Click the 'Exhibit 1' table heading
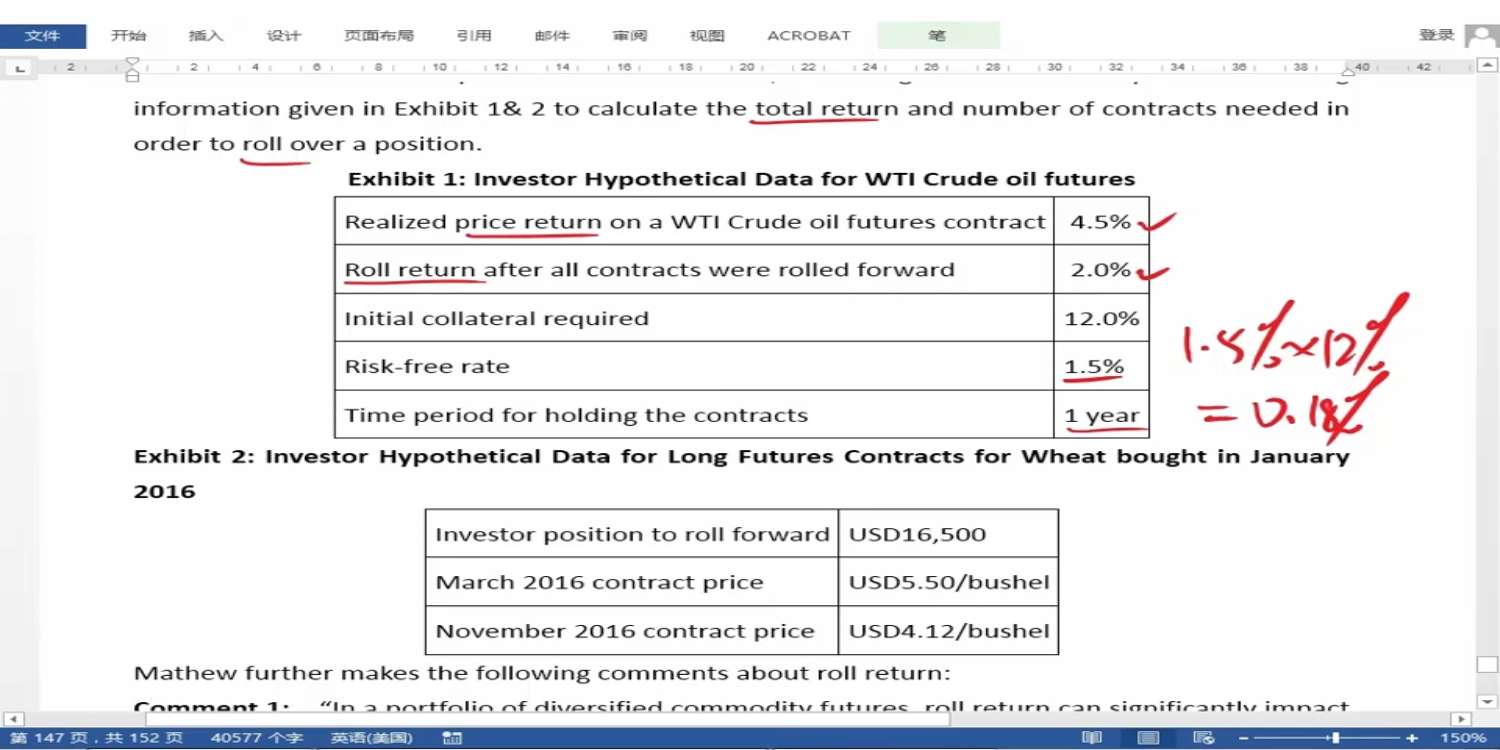This screenshot has height=750, width=1500. (x=742, y=180)
